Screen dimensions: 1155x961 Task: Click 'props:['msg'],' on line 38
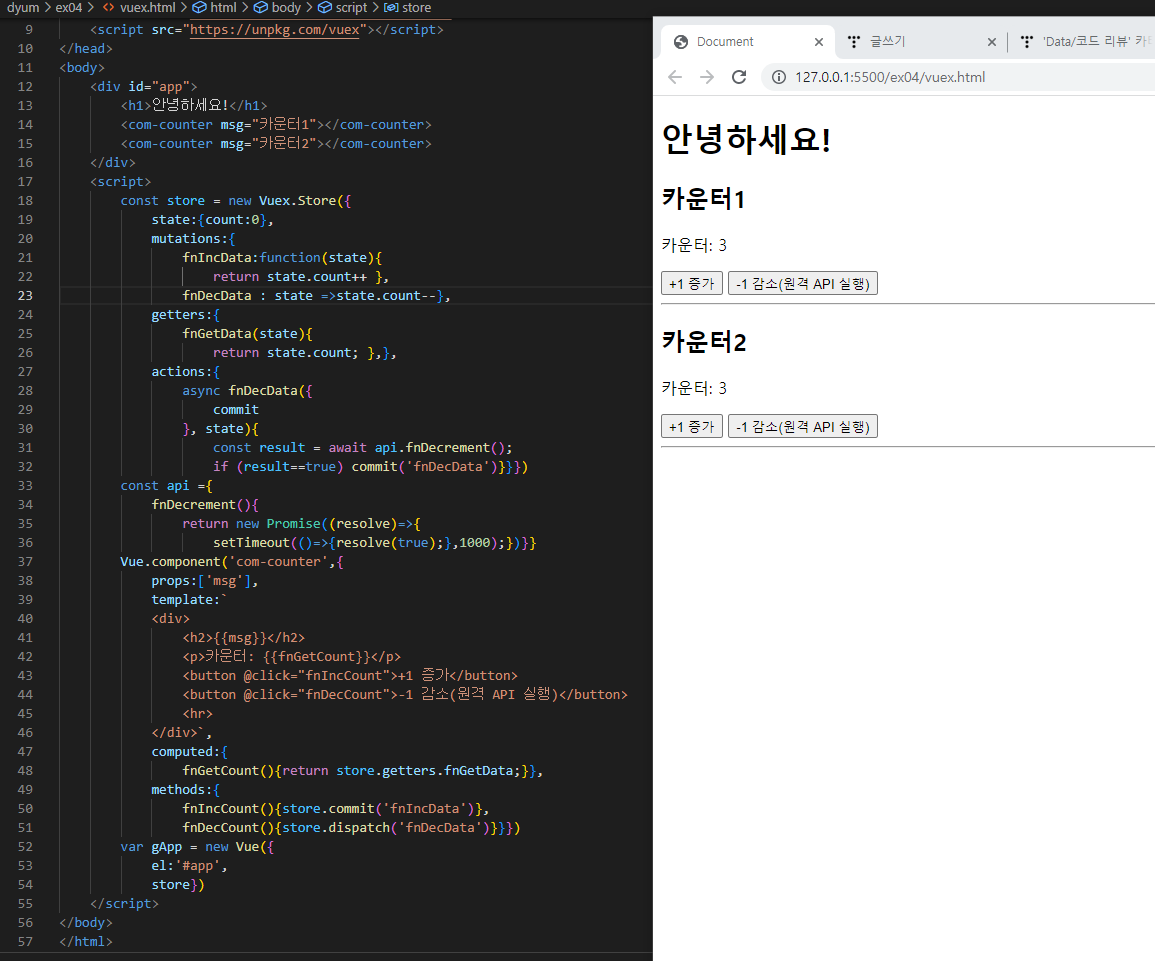coord(205,581)
